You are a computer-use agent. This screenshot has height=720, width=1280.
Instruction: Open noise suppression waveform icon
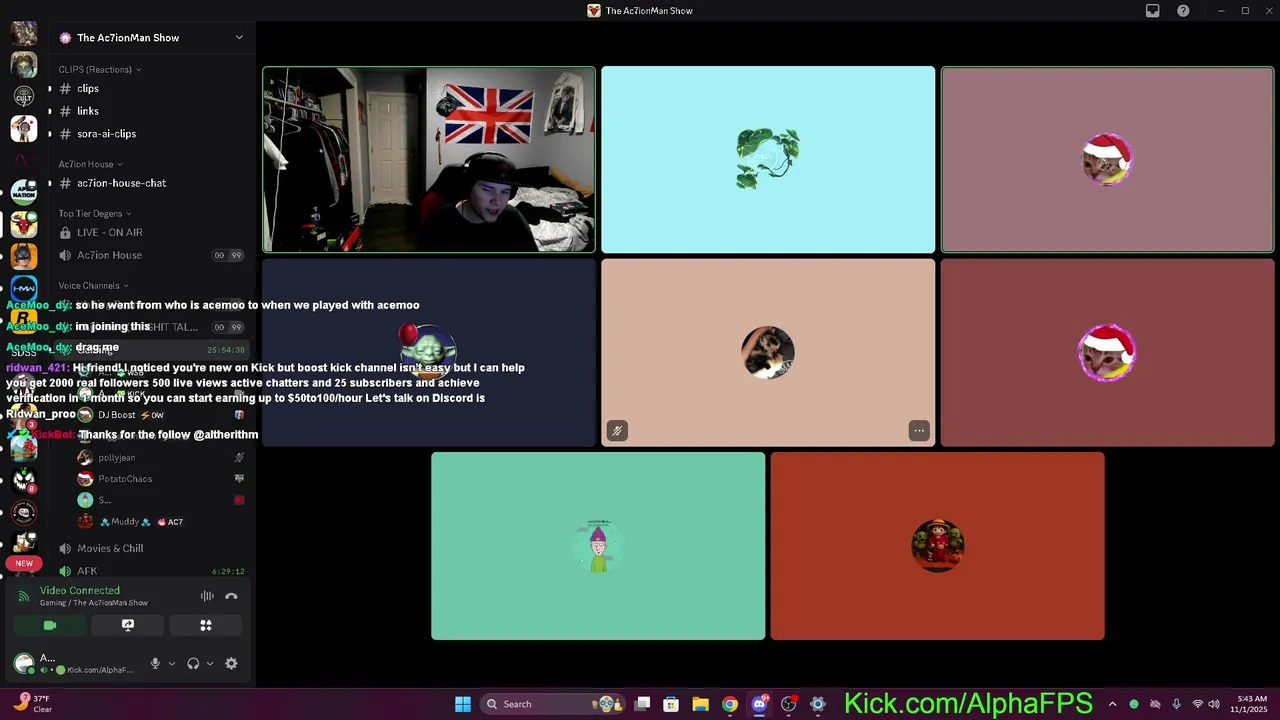point(207,596)
